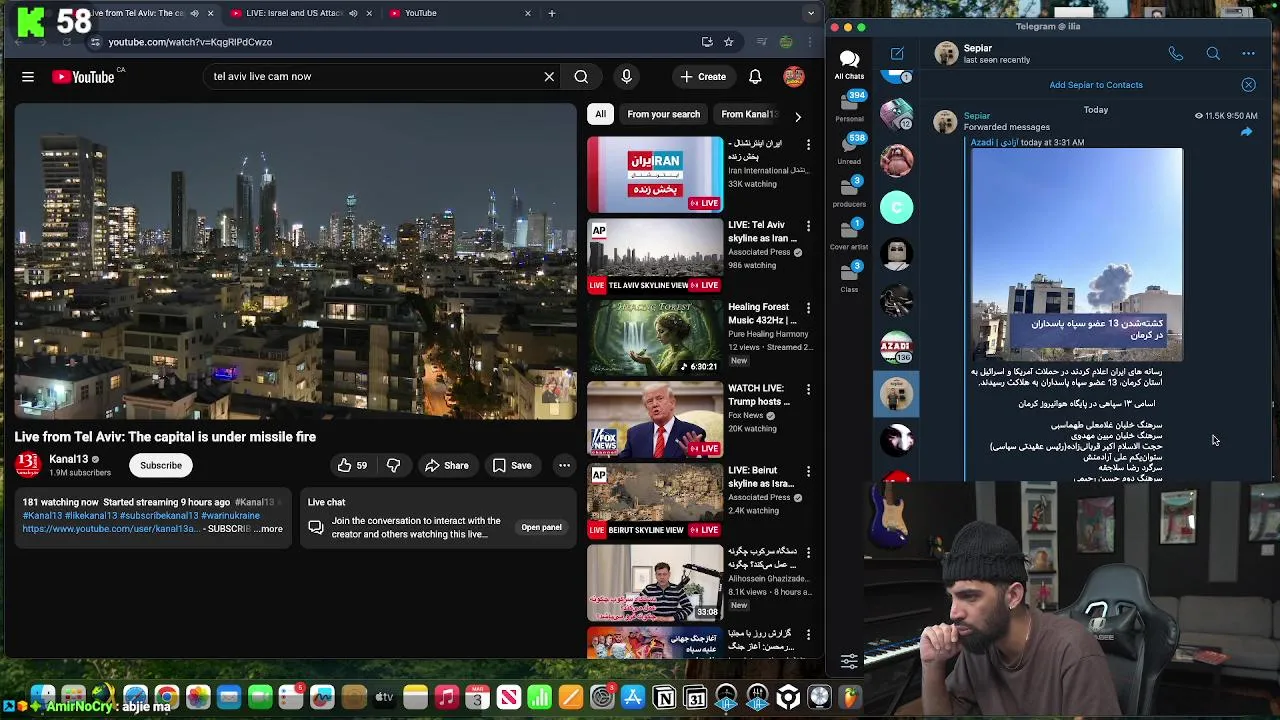Open options for Tel Aviv skyline video

[x=808, y=226]
